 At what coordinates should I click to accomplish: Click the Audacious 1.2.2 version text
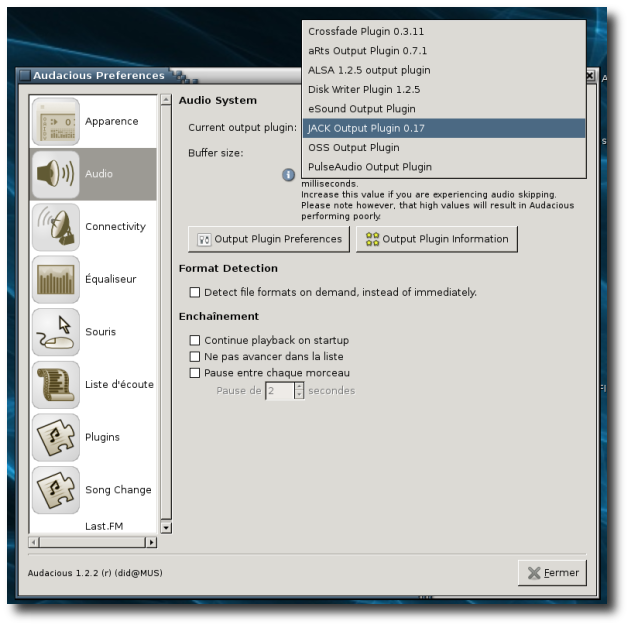[95, 573]
